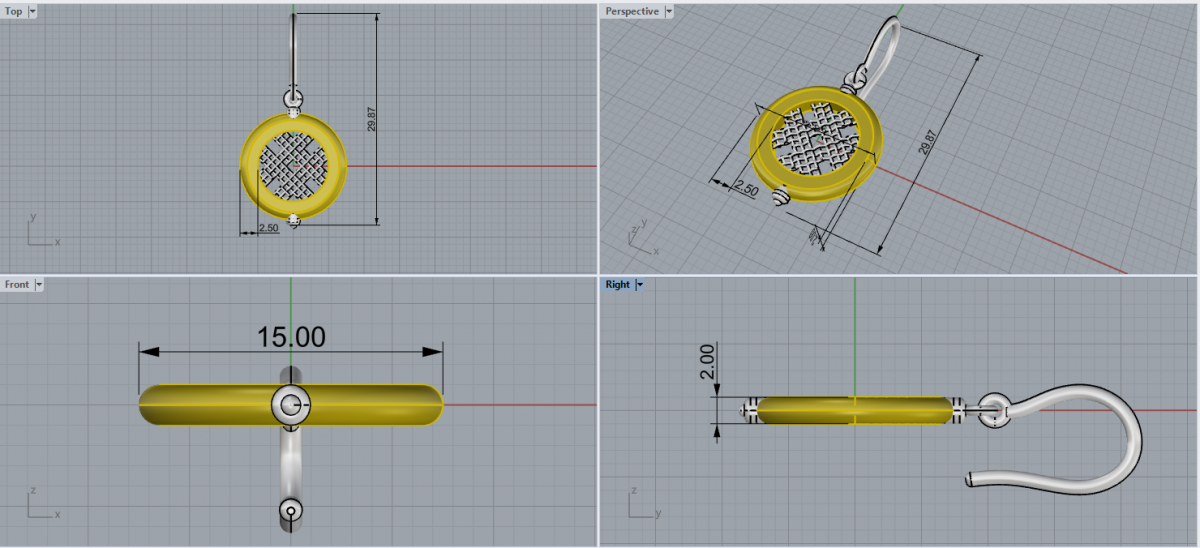This screenshot has height=548, width=1200.
Task: Select the lattice mesh in Perspective view
Action: [x=815, y=140]
